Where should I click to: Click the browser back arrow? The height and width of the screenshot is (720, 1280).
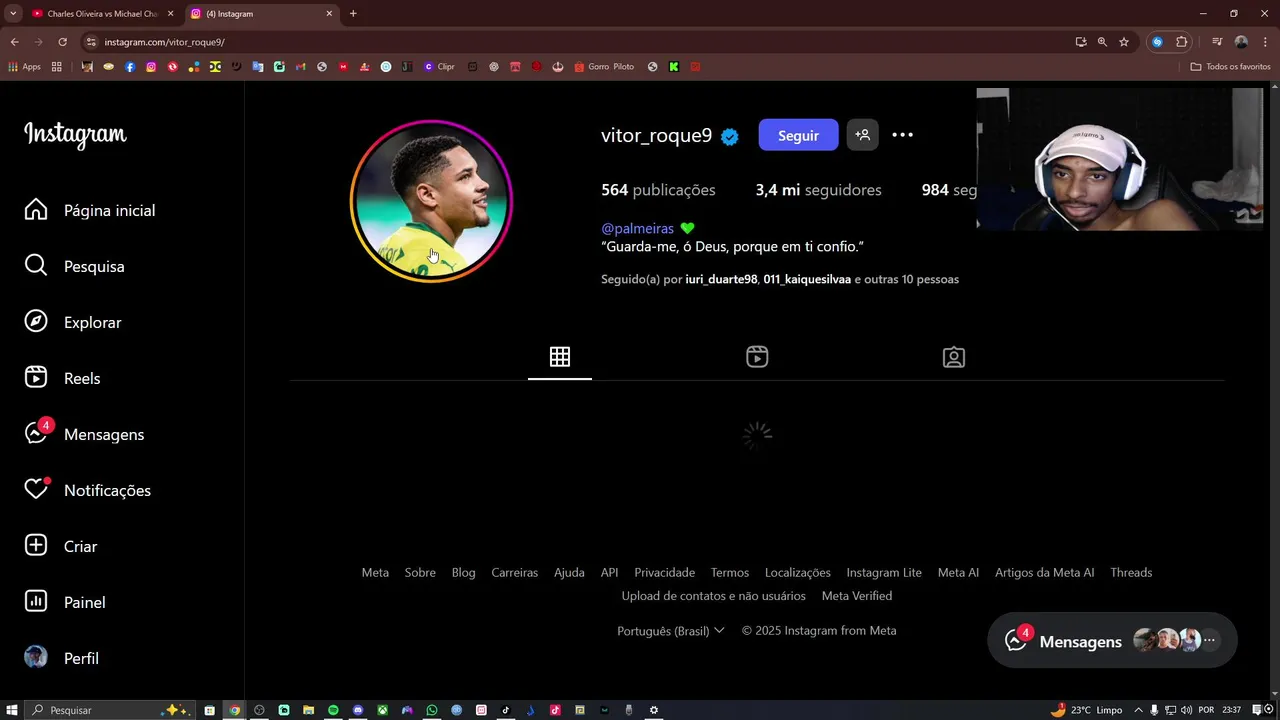coord(14,42)
